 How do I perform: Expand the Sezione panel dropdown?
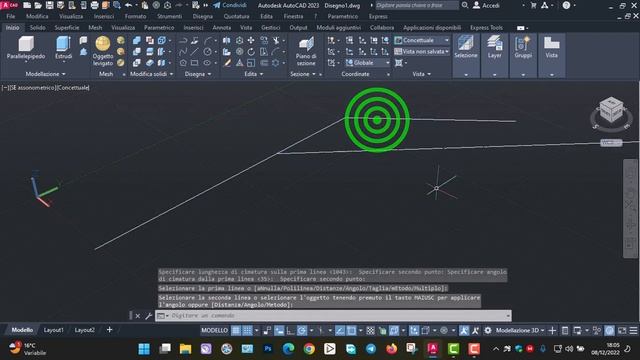[302, 74]
